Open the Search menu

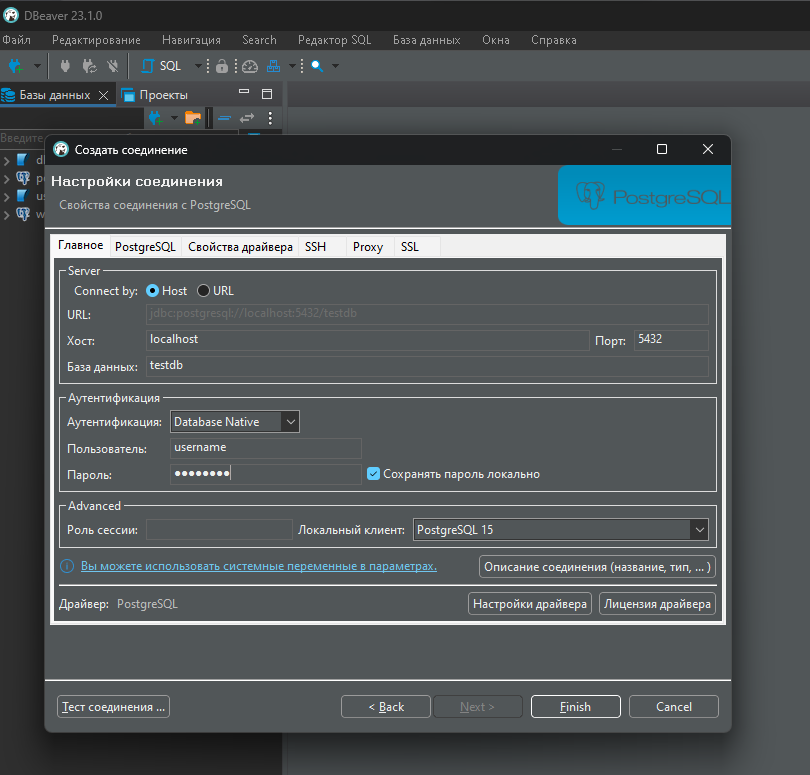[x=259, y=40]
